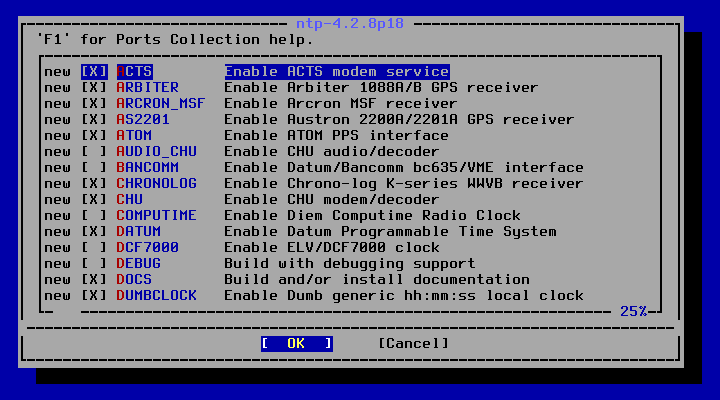Toggle the ARBITER checkbox
This screenshot has width=720, height=400.
click(94, 88)
